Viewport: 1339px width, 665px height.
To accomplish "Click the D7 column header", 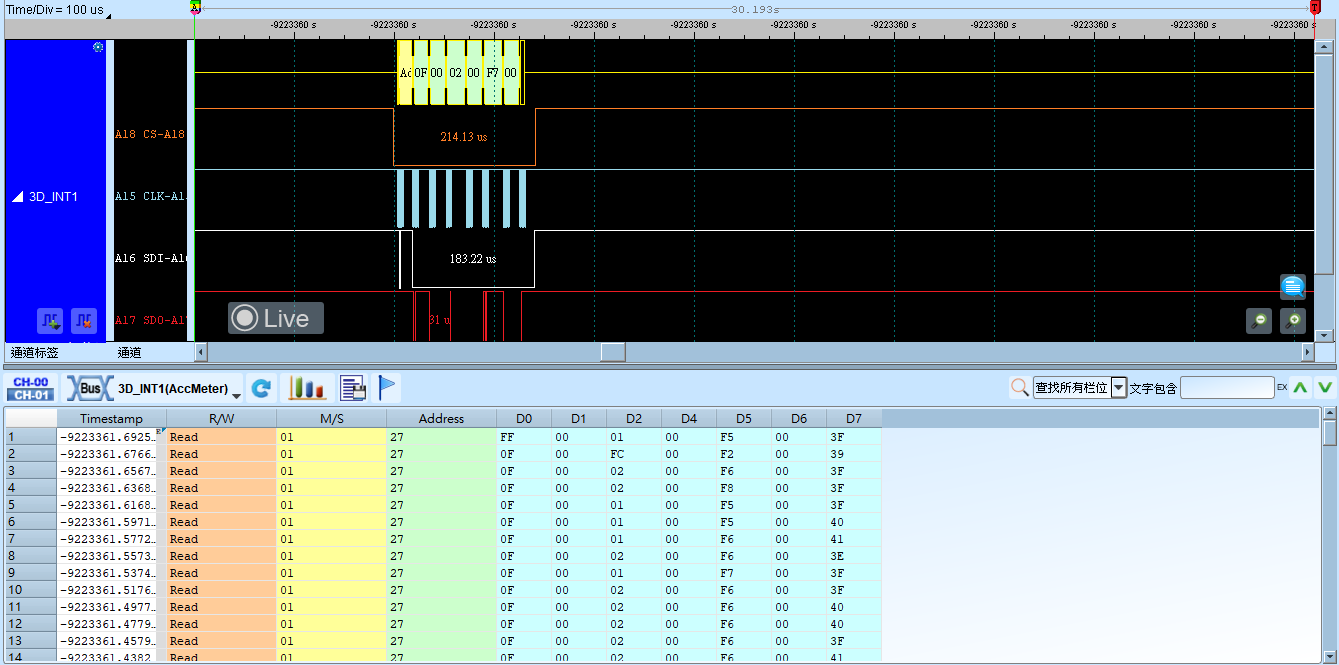I will [854, 418].
